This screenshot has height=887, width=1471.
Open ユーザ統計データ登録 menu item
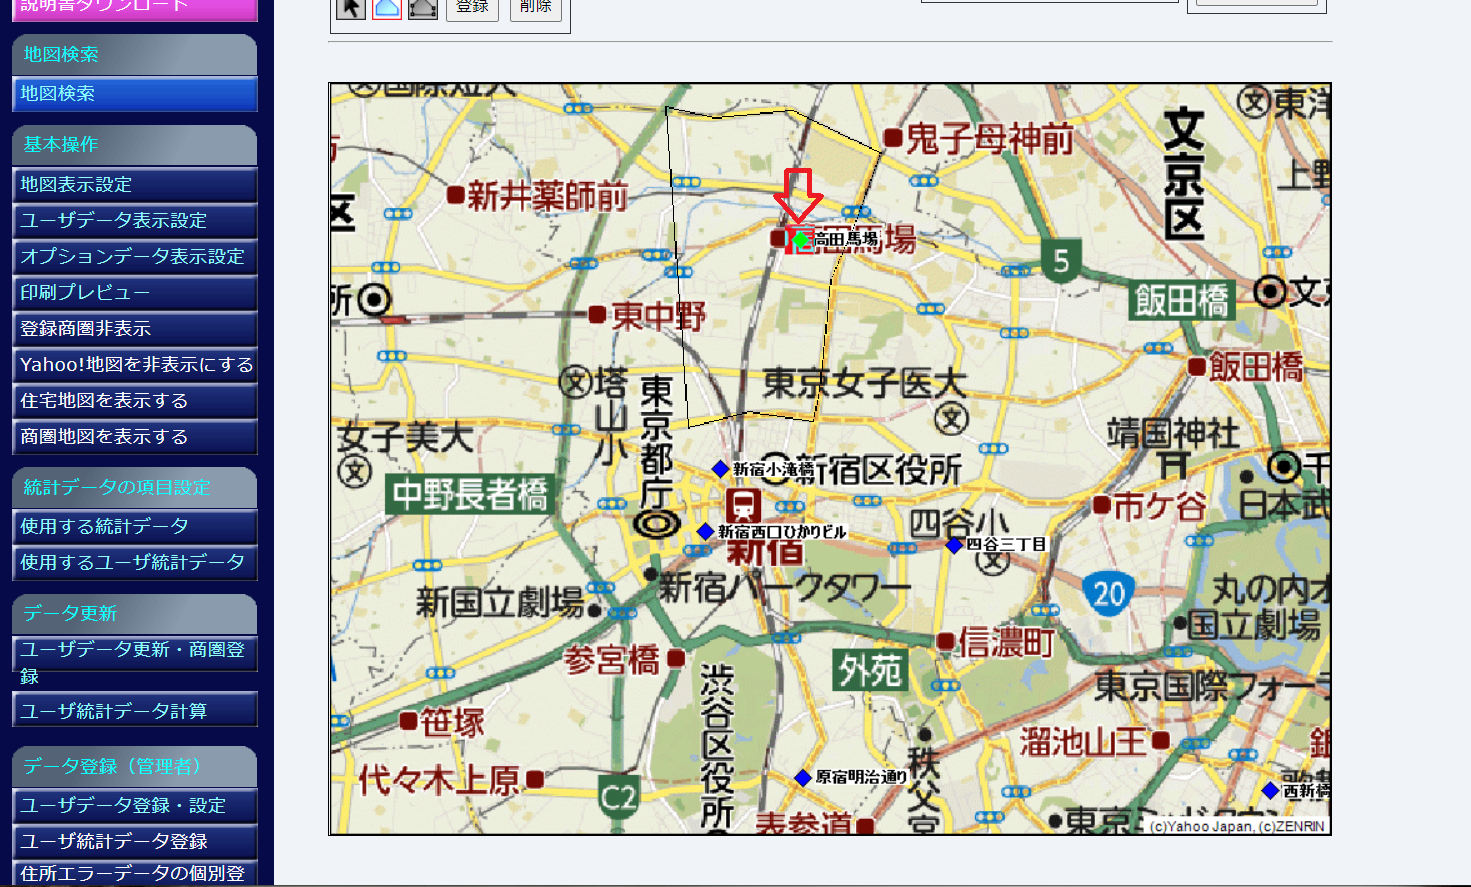tap(135, 842)
